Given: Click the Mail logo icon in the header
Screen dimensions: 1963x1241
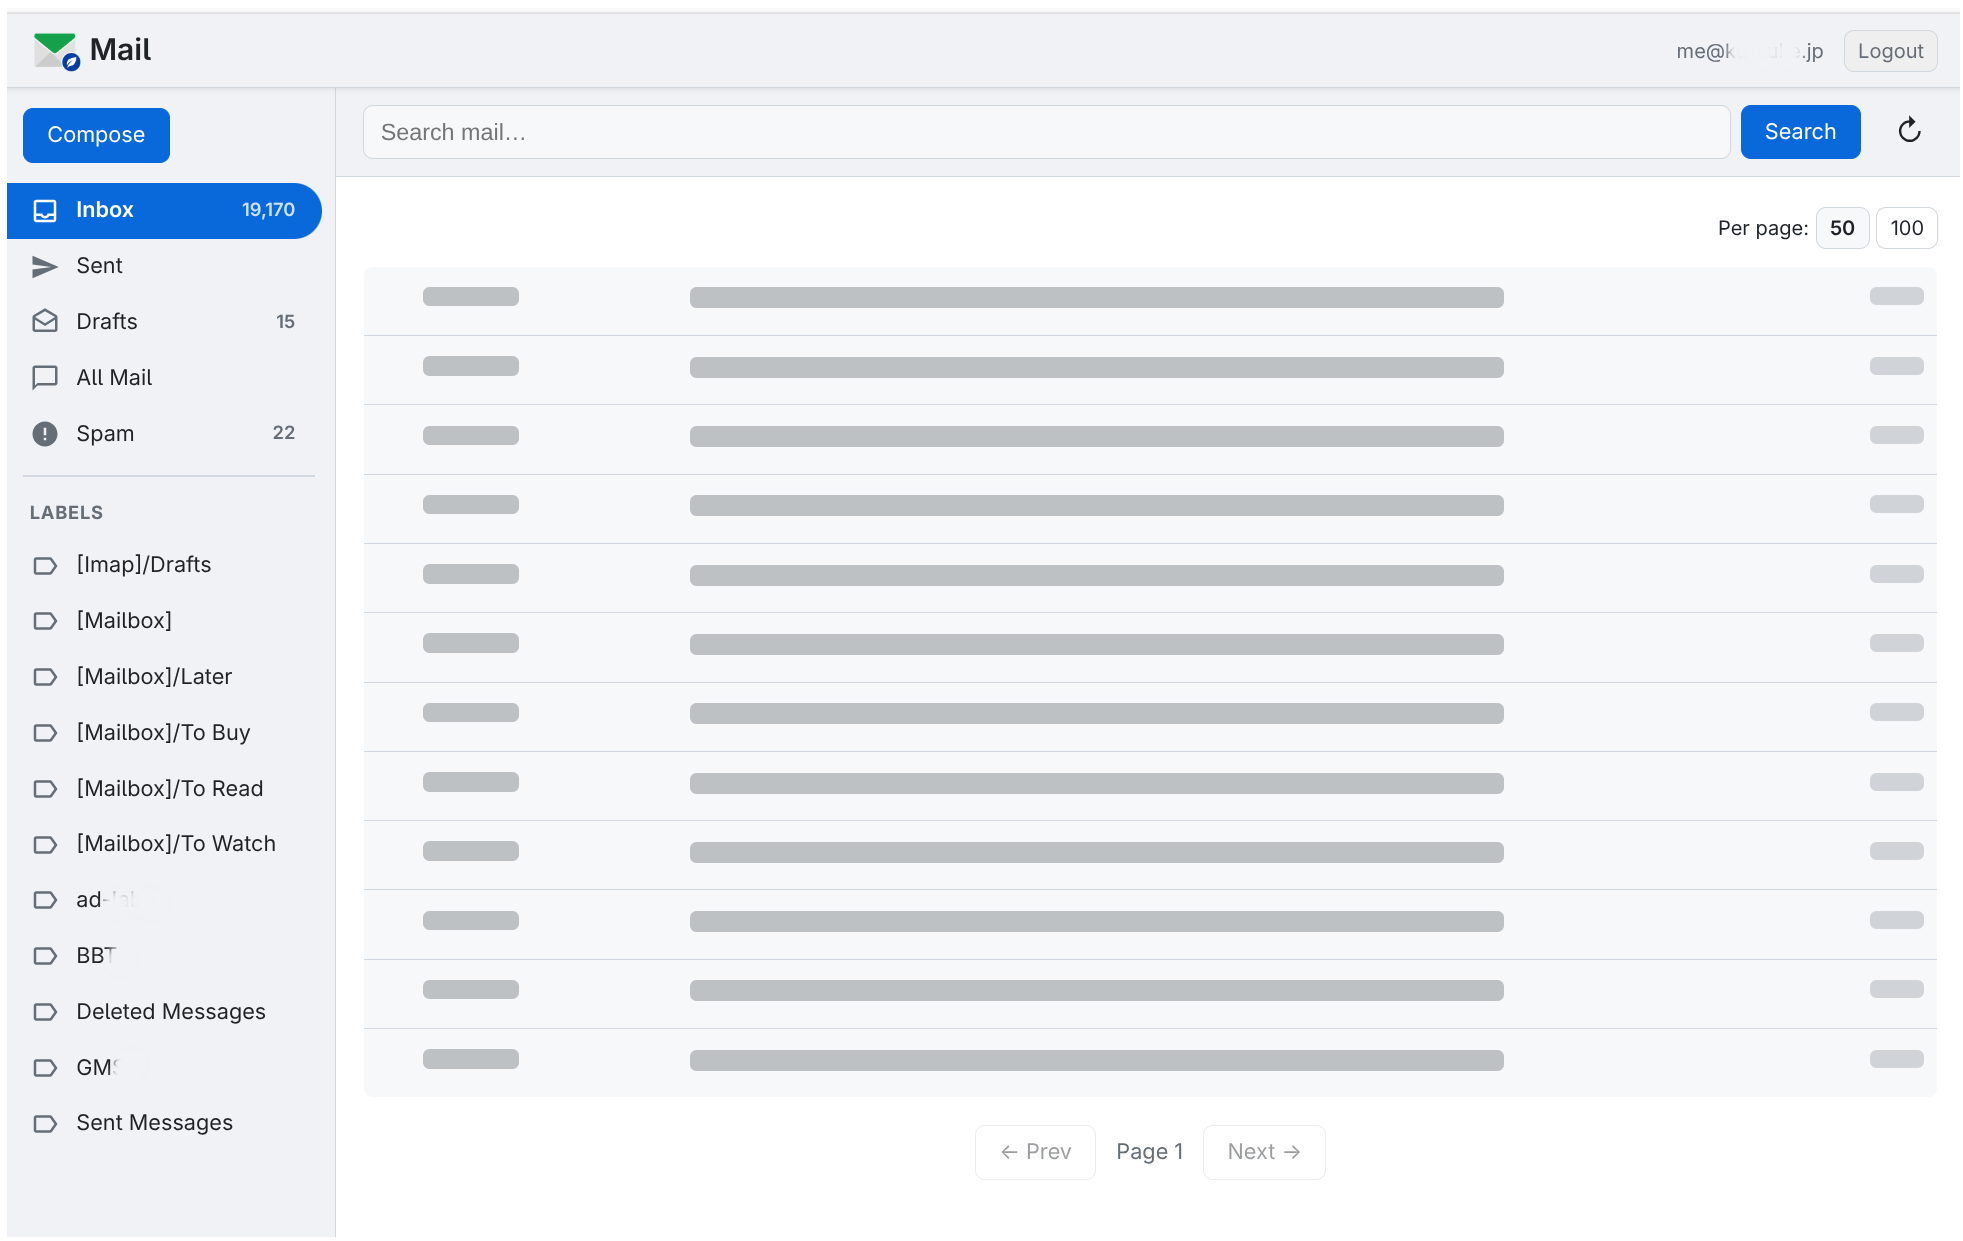Looking at the screenshot, I should (55, 48).
